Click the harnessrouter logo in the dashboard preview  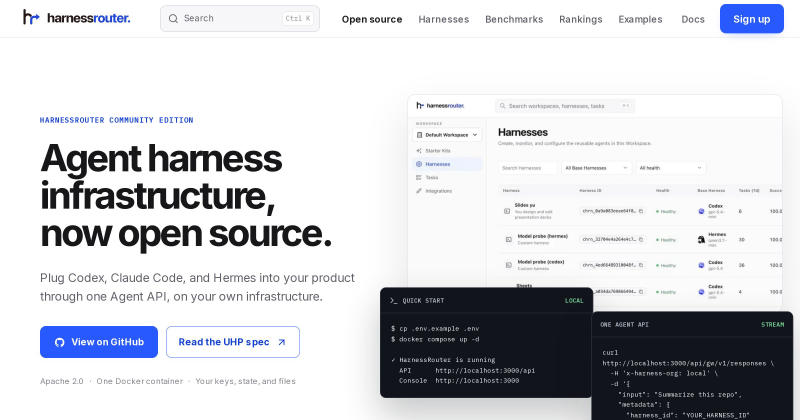[440, 106]
